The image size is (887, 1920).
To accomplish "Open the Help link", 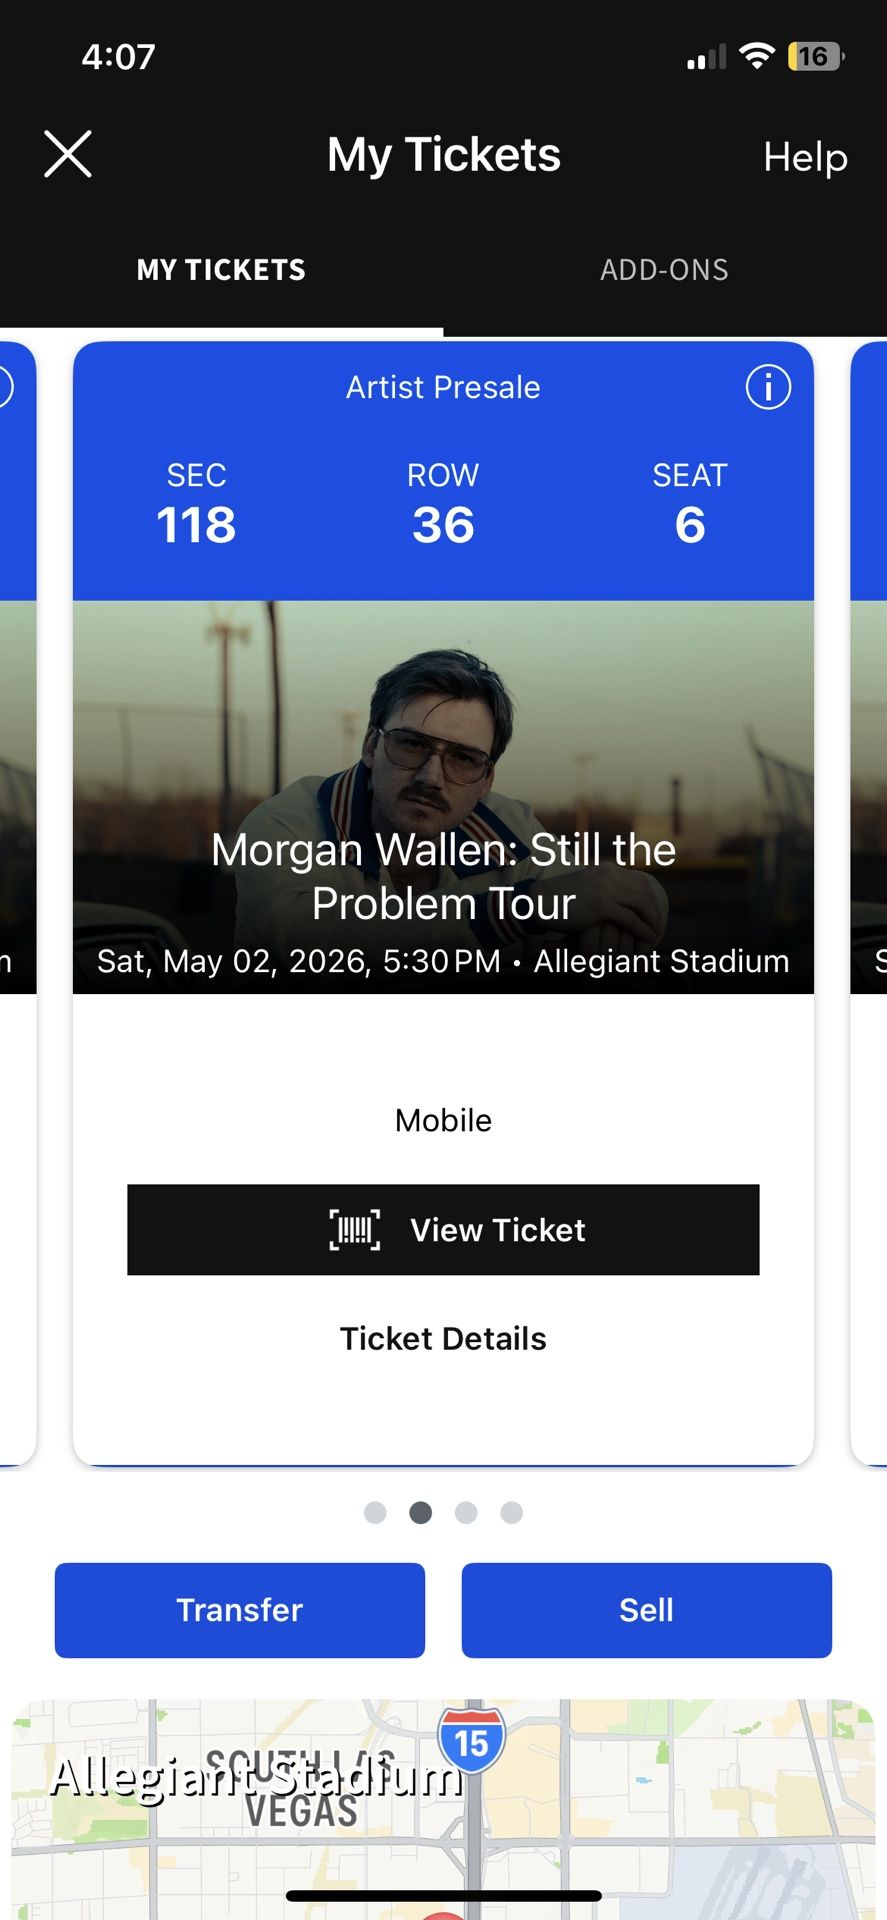I will tap(805, 157).
